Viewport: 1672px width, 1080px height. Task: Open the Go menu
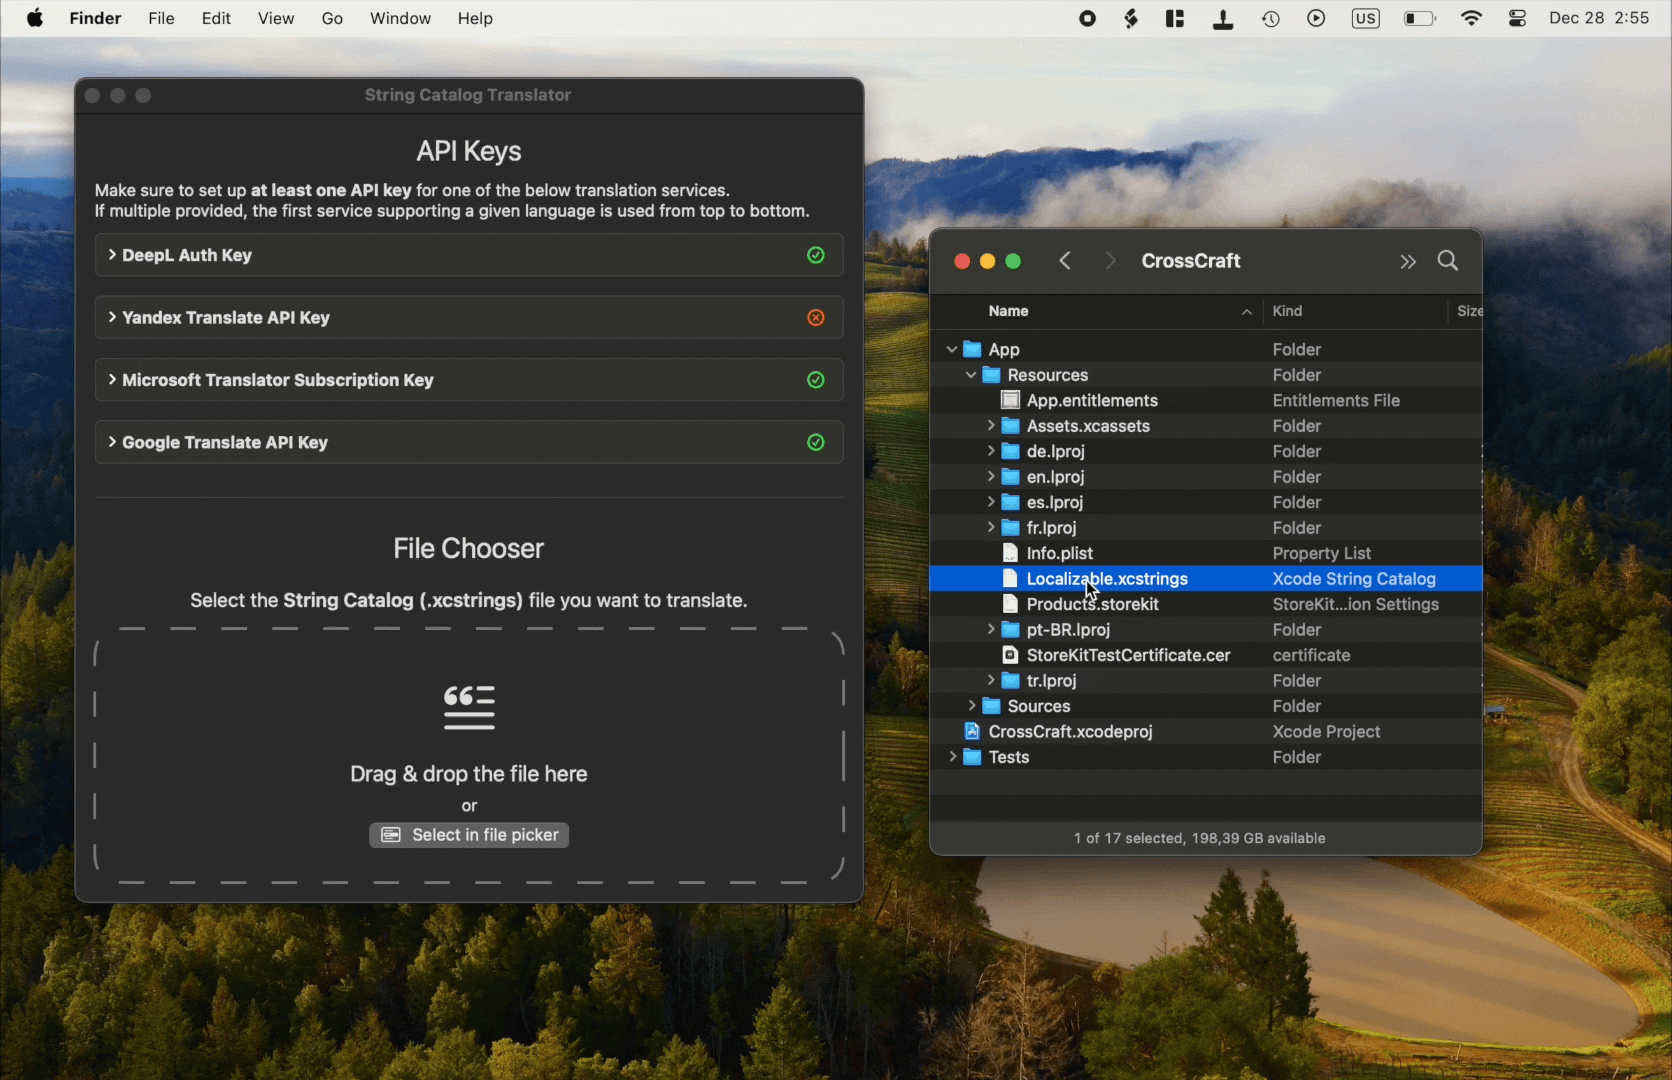point(332,18)
